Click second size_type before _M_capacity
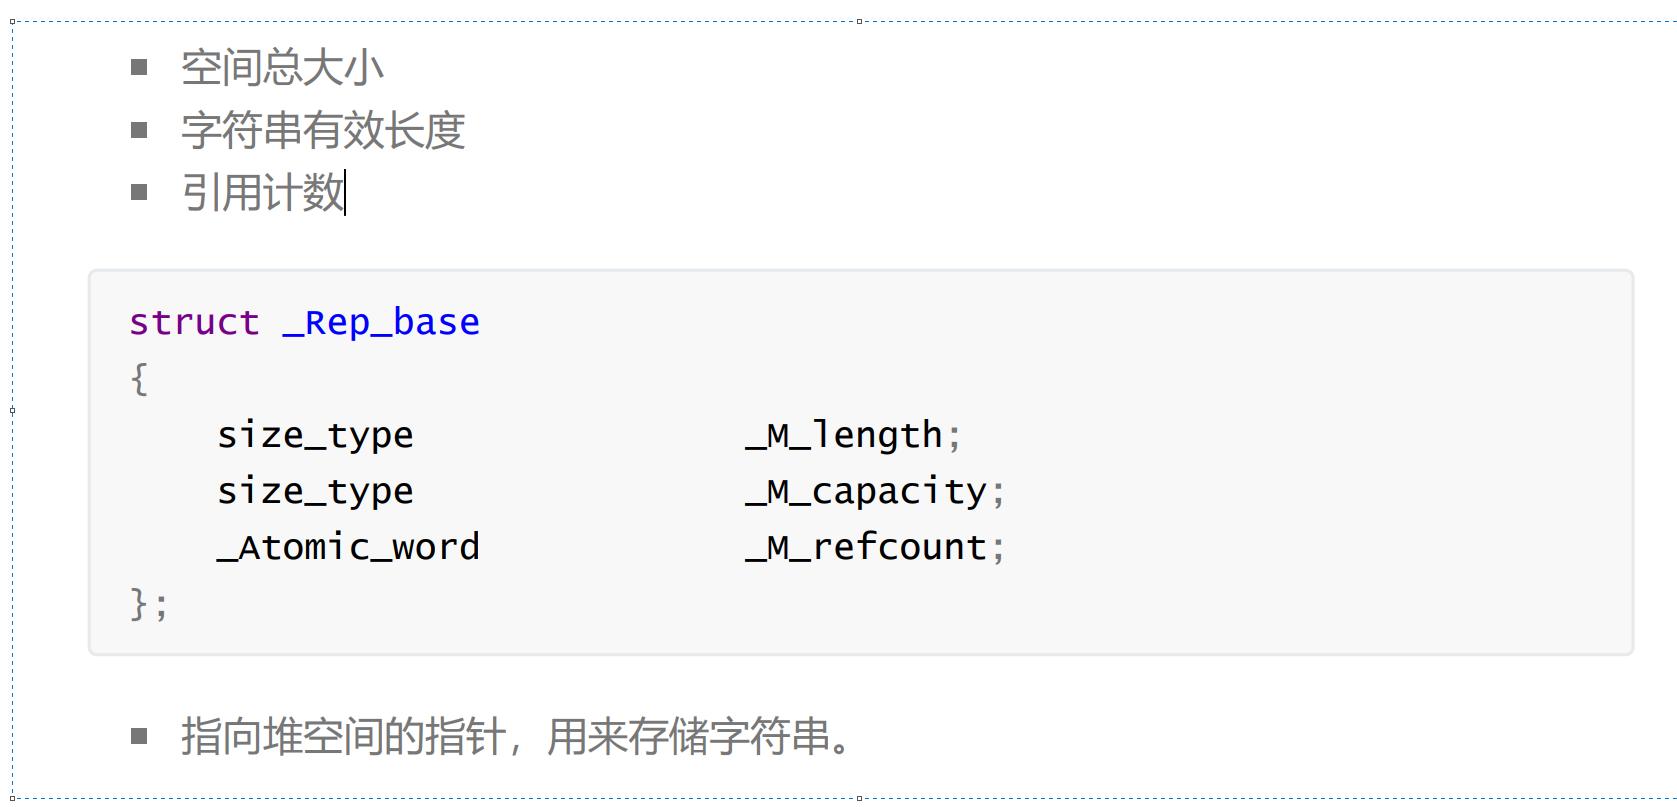The width and height of the screenshot is (1677, 807). point(315,491)
